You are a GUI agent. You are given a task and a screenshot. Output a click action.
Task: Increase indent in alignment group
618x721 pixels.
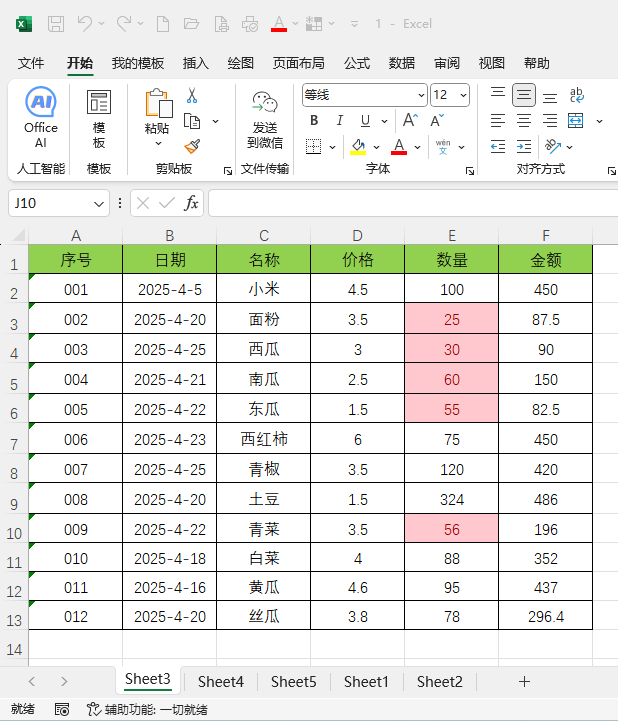click(524, 147)
